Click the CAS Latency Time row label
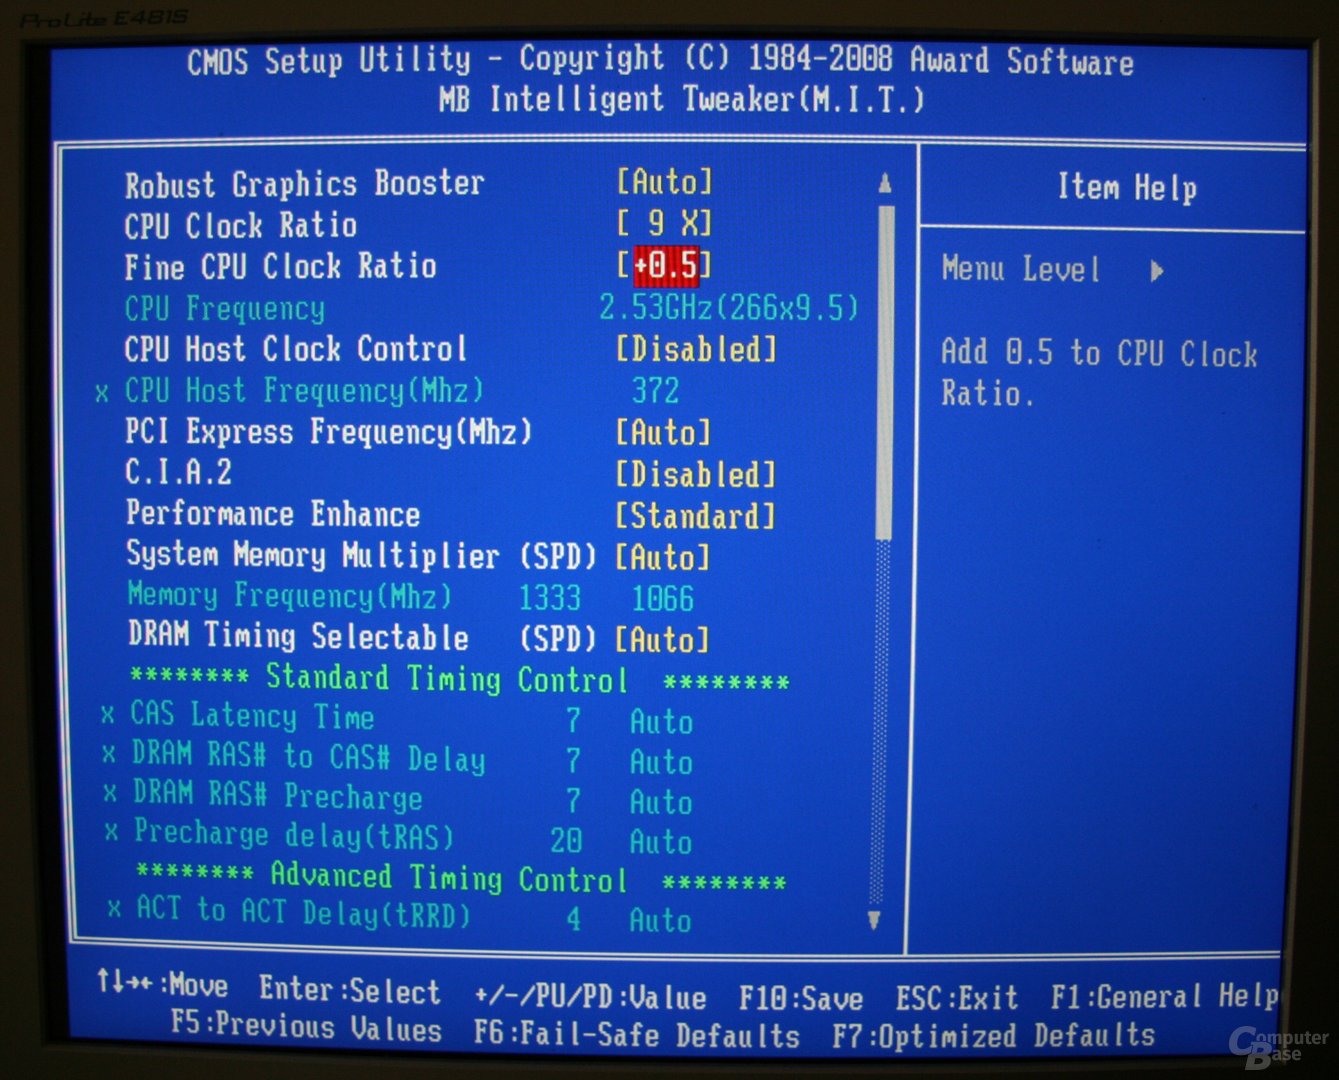 pos(252,716)
